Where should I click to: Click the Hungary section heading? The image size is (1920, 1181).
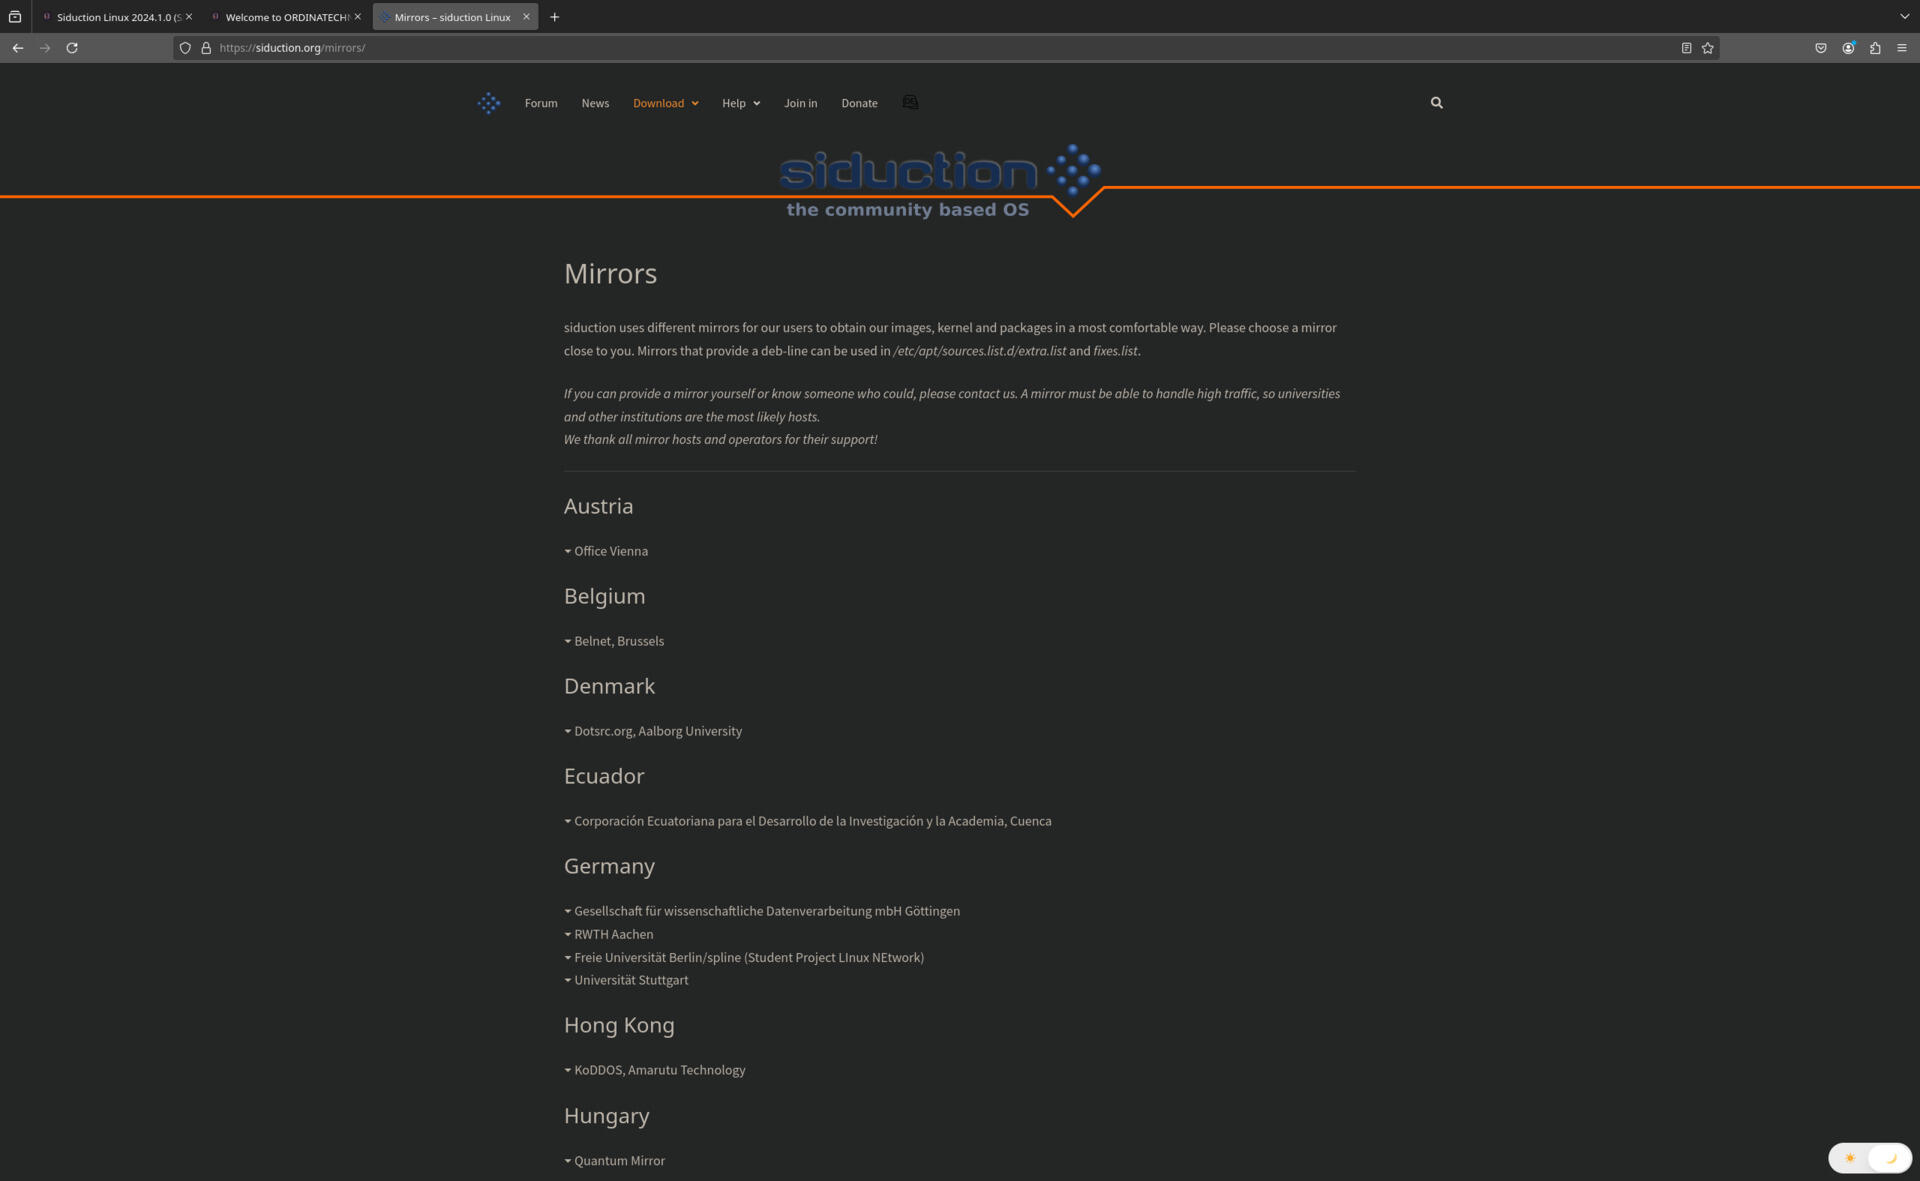tap(606, 1115)
